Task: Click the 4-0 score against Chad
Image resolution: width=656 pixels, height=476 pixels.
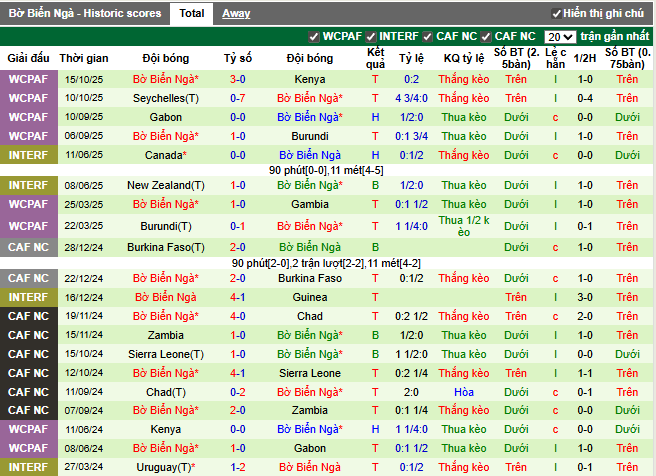Action: pos(238,316)
